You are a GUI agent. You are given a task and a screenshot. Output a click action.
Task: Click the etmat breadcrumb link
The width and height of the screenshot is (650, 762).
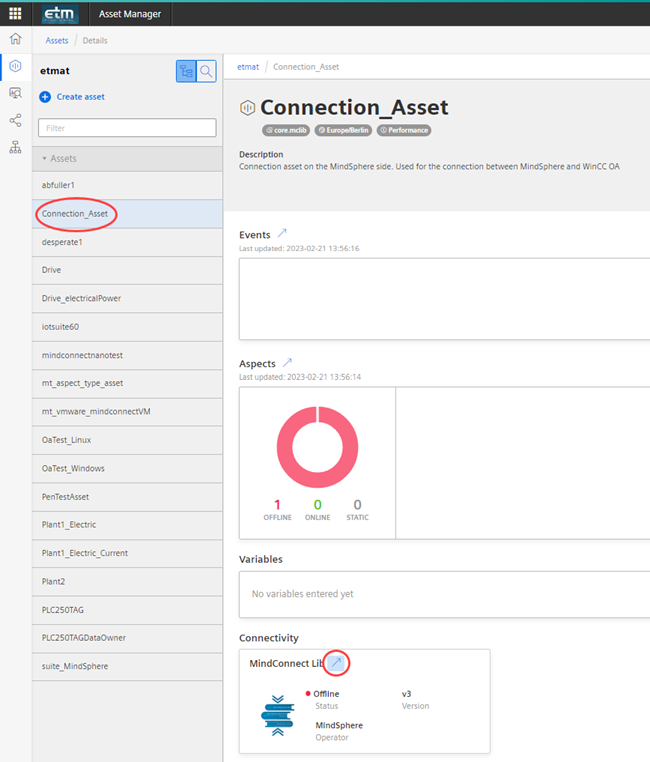coord(248,67)
